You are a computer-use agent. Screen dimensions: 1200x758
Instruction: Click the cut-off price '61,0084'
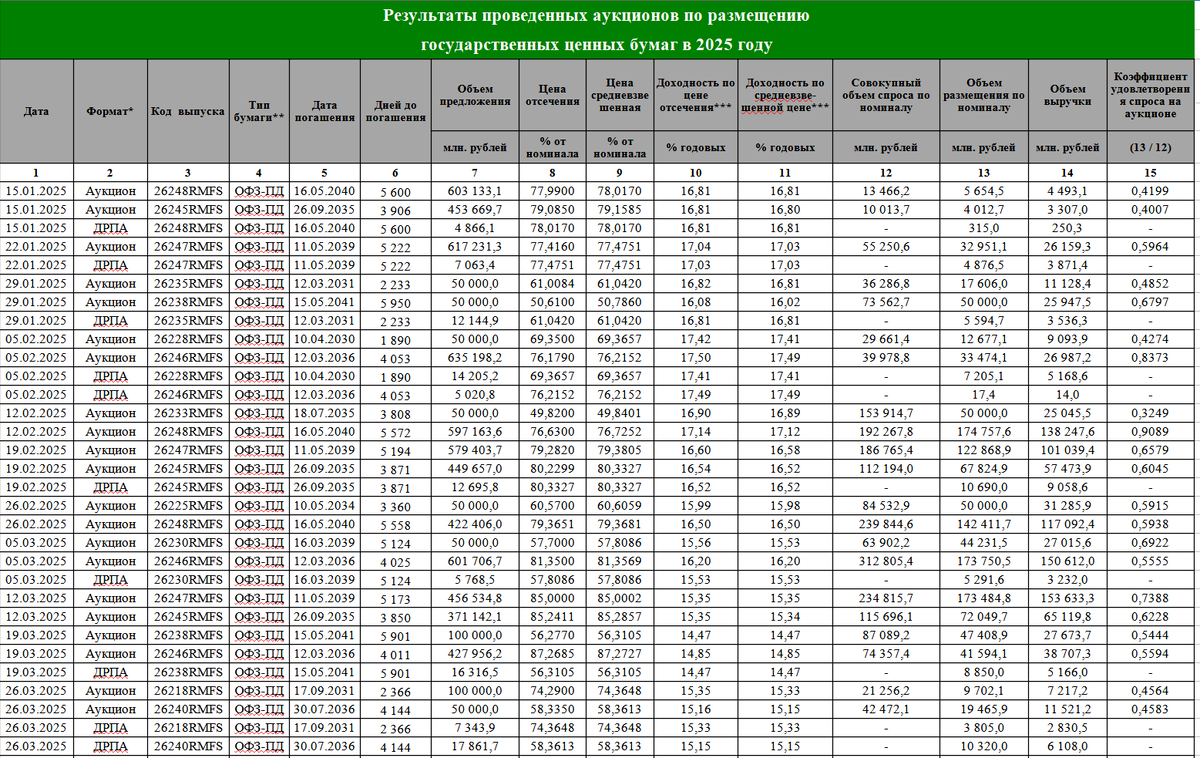pos(552,283)
